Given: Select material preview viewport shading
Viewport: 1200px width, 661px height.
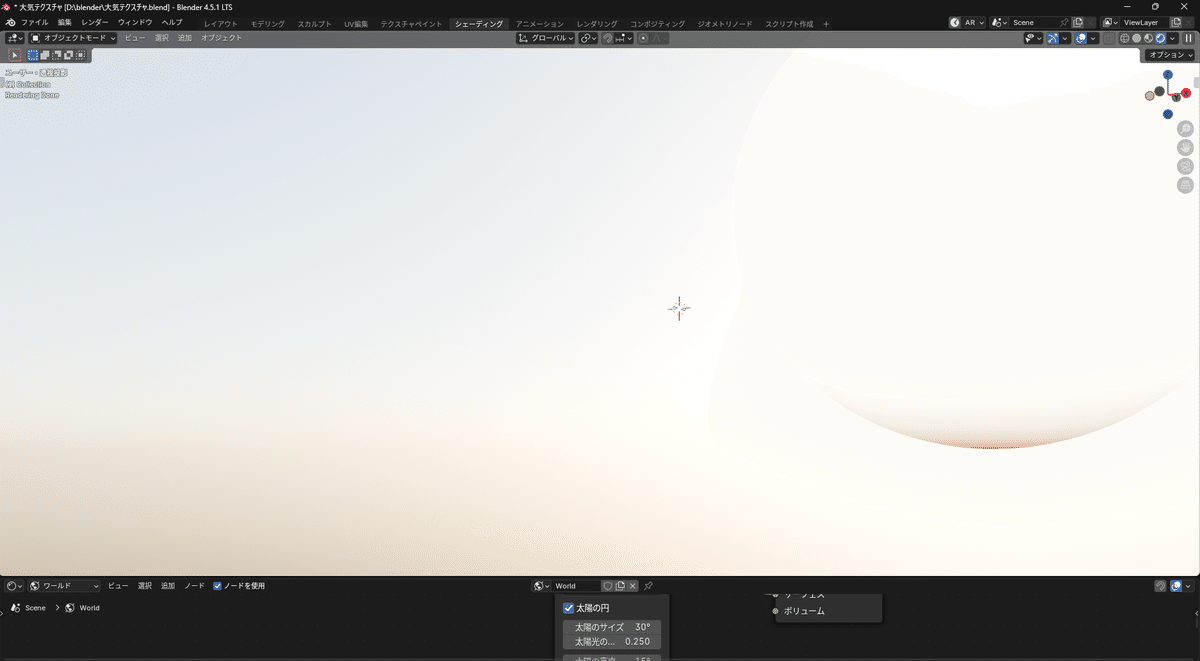Looking at the screenshot, I should tap(1149, 38).
